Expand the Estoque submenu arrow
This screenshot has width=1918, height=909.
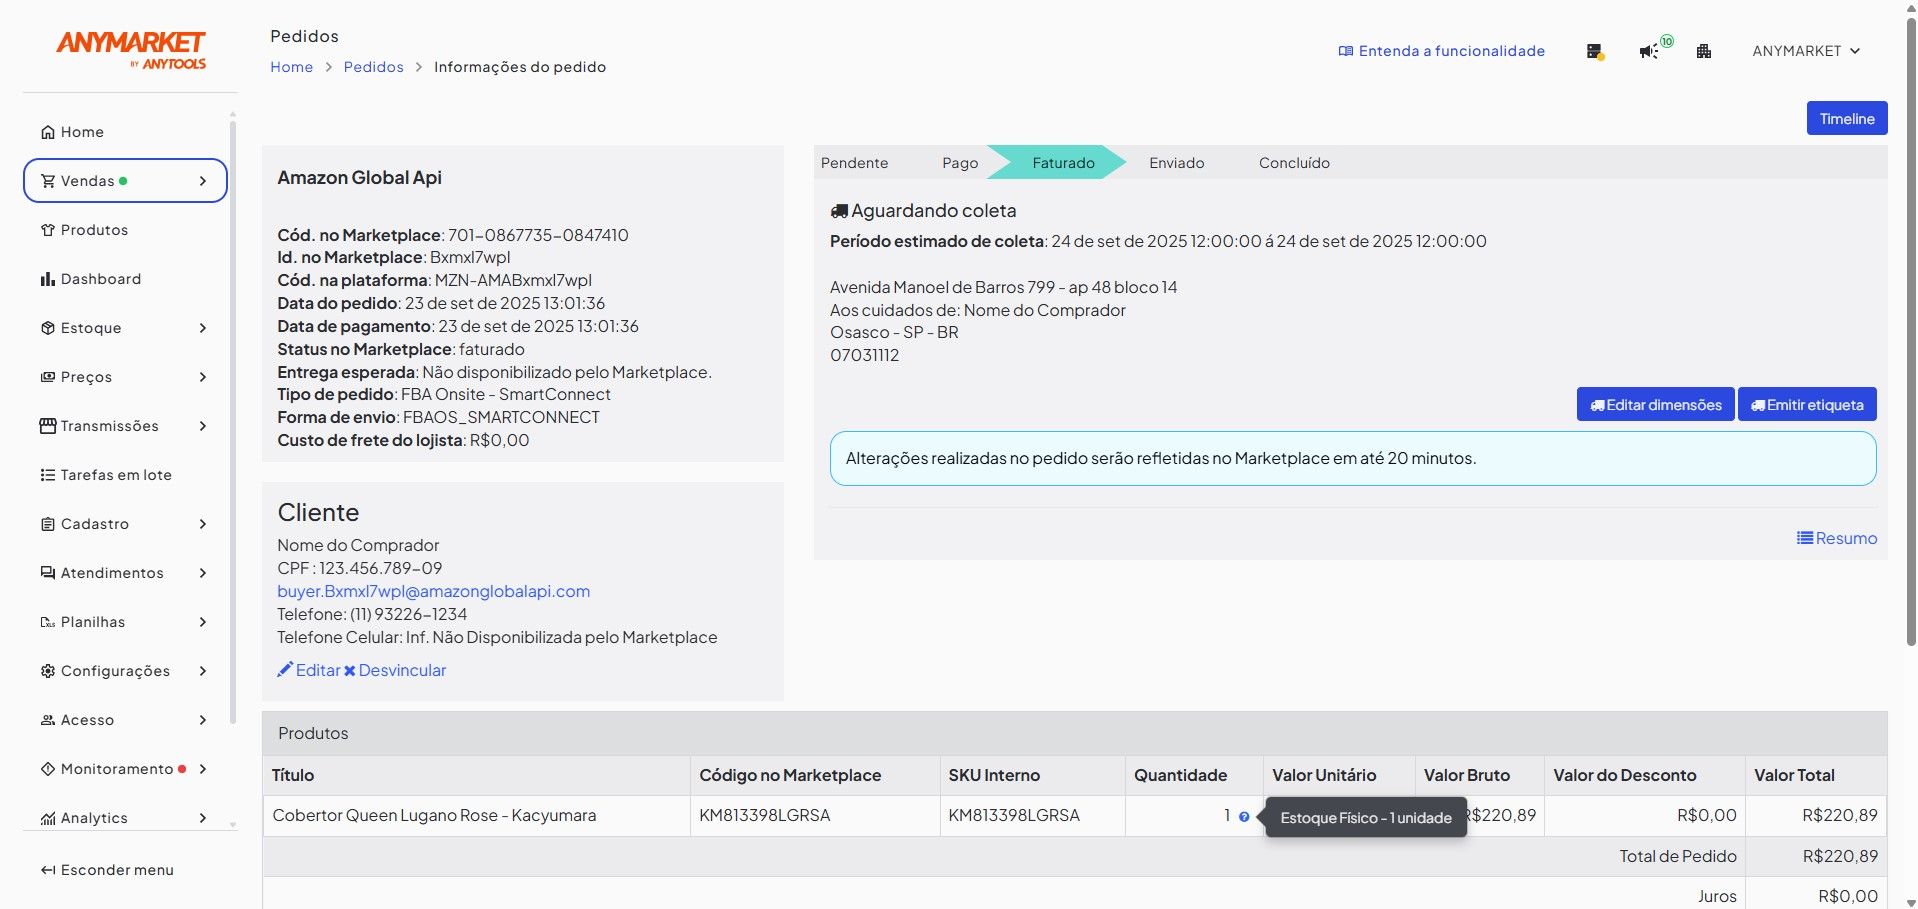(203, 328)
